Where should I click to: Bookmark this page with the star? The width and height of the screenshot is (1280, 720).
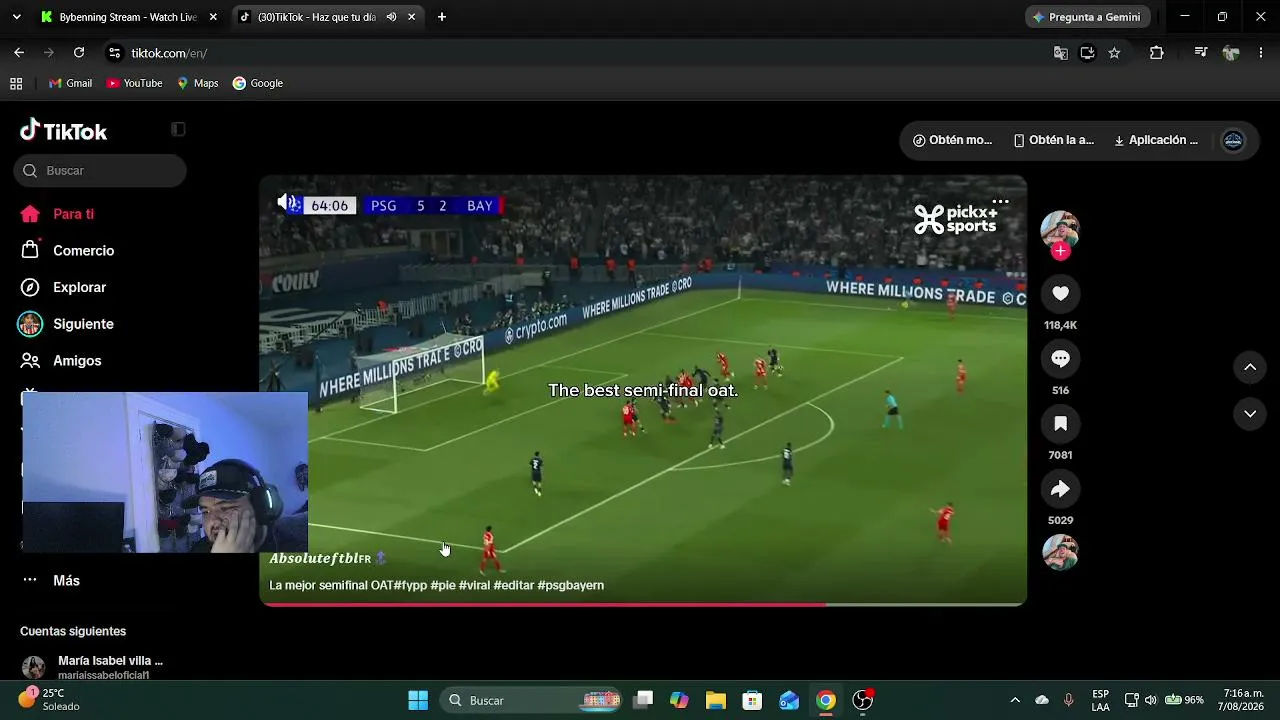[x=1114, y=53]
